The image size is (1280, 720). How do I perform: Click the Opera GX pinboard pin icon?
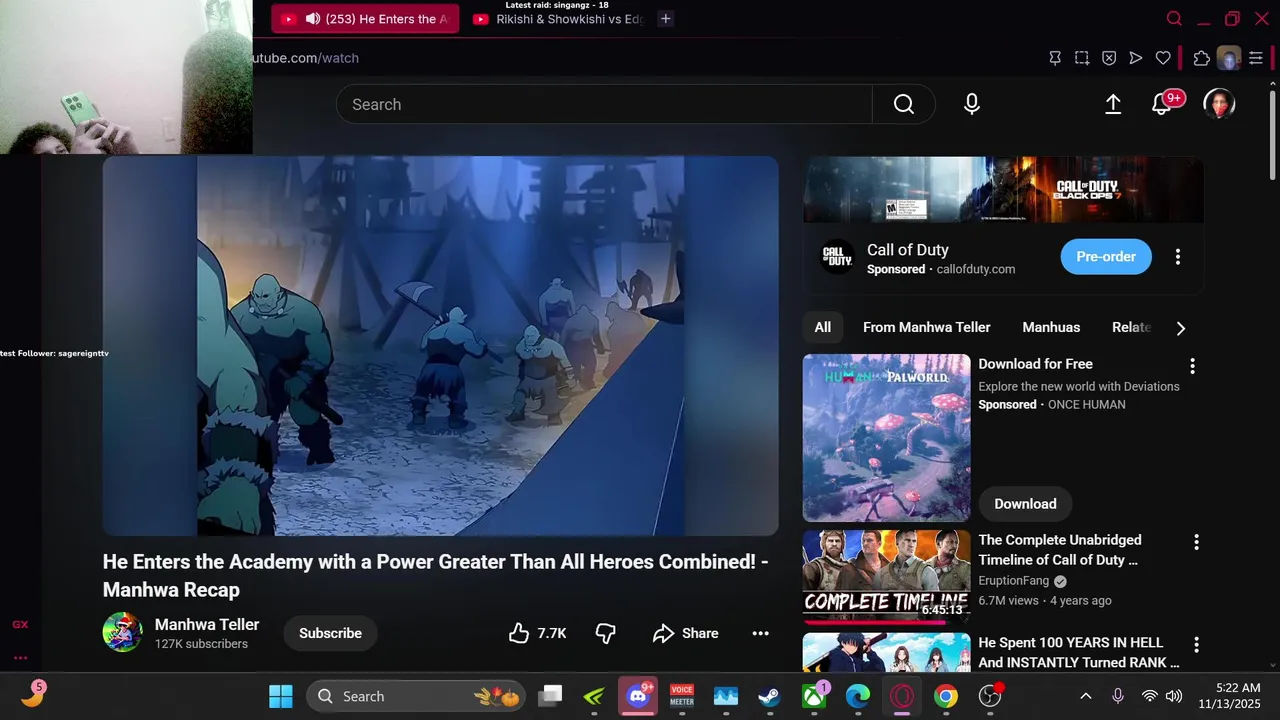pos(1055,58)
